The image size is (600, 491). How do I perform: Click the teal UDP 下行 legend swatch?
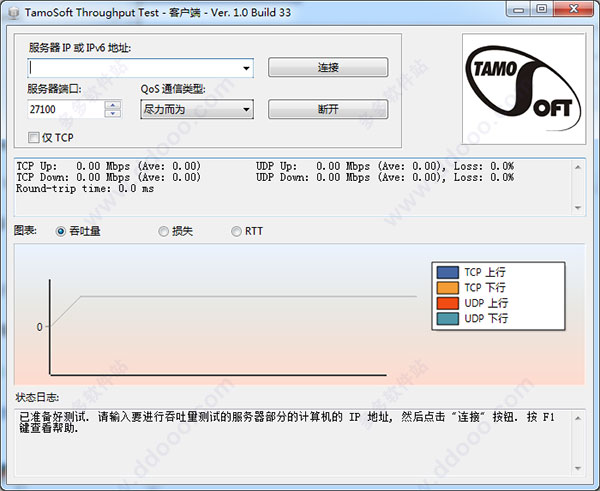pyautogui.click(x=448, y=318)
